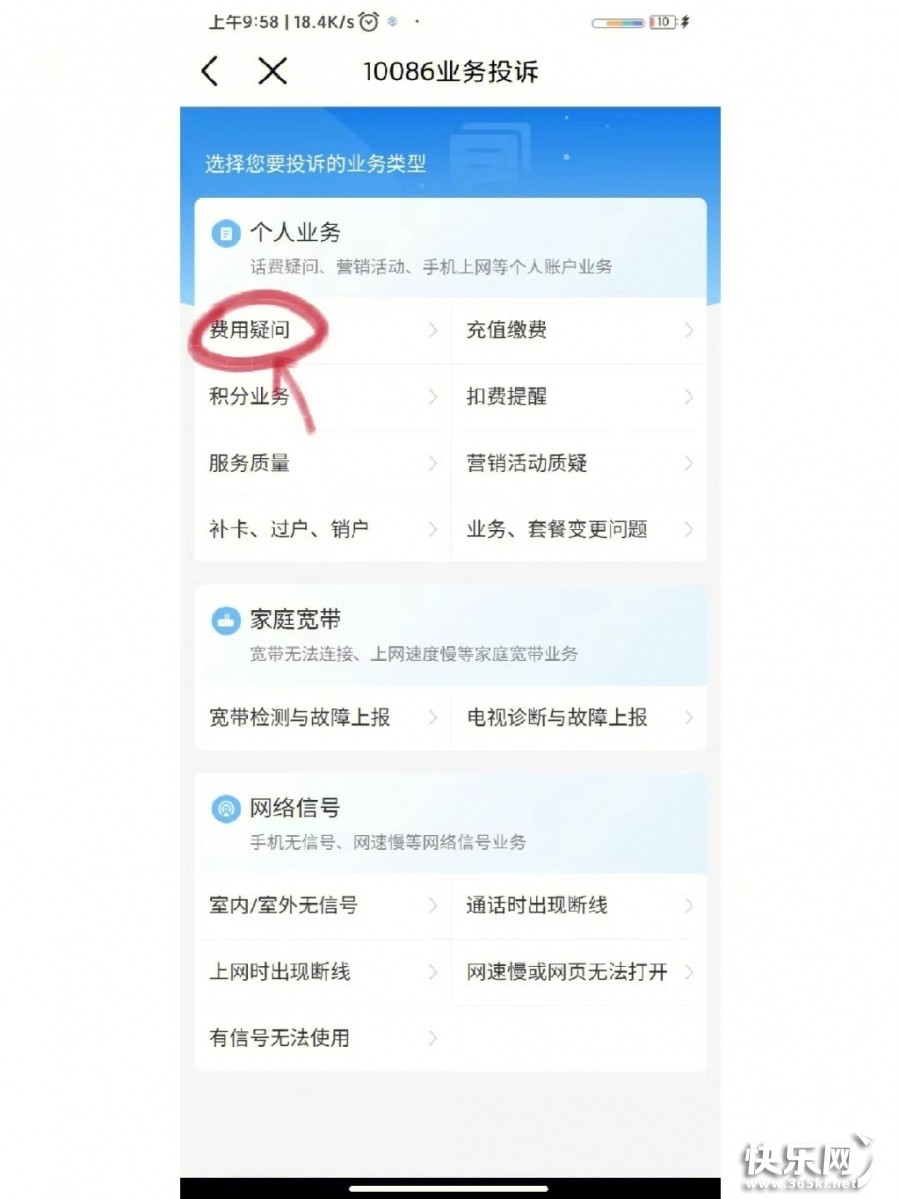Screen dimensions: 900x1199
Task: Expand chevron next to 营销活动质疑
Action: point(689,463)
